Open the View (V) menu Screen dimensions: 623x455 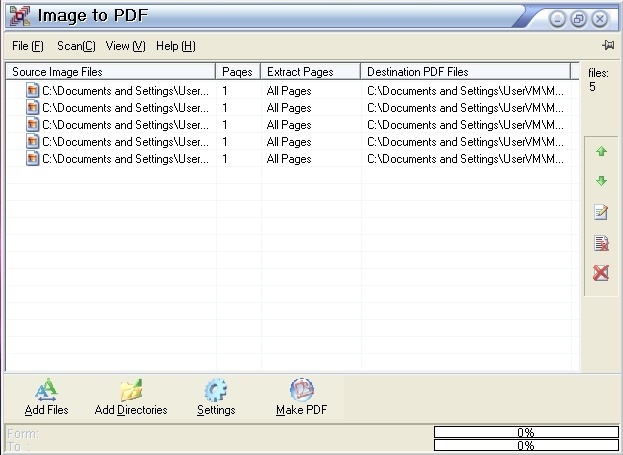(126, 46)
